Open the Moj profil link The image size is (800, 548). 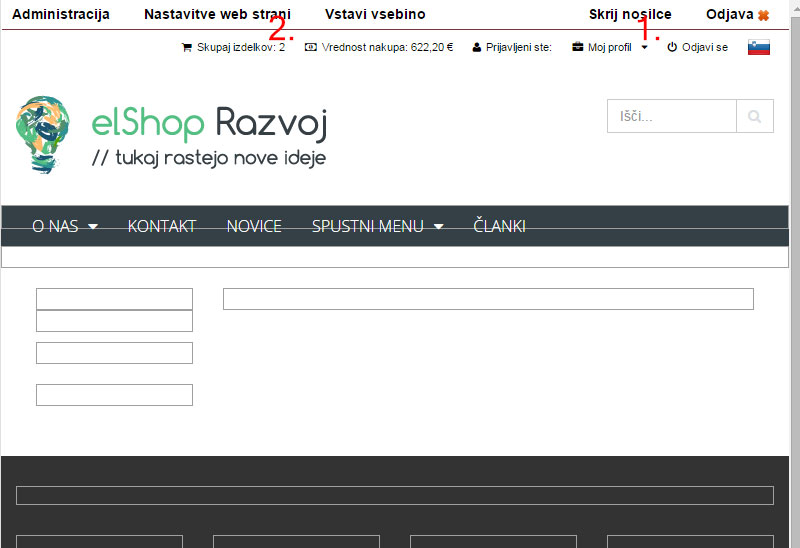point(610,47)
